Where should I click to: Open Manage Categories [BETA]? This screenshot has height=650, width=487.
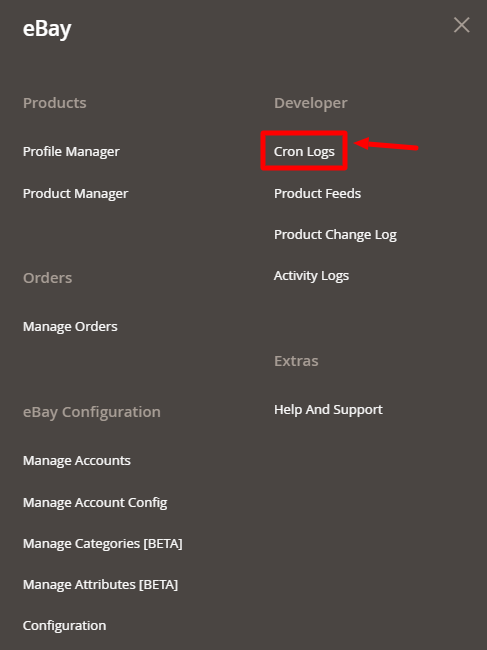pos(102,543)
